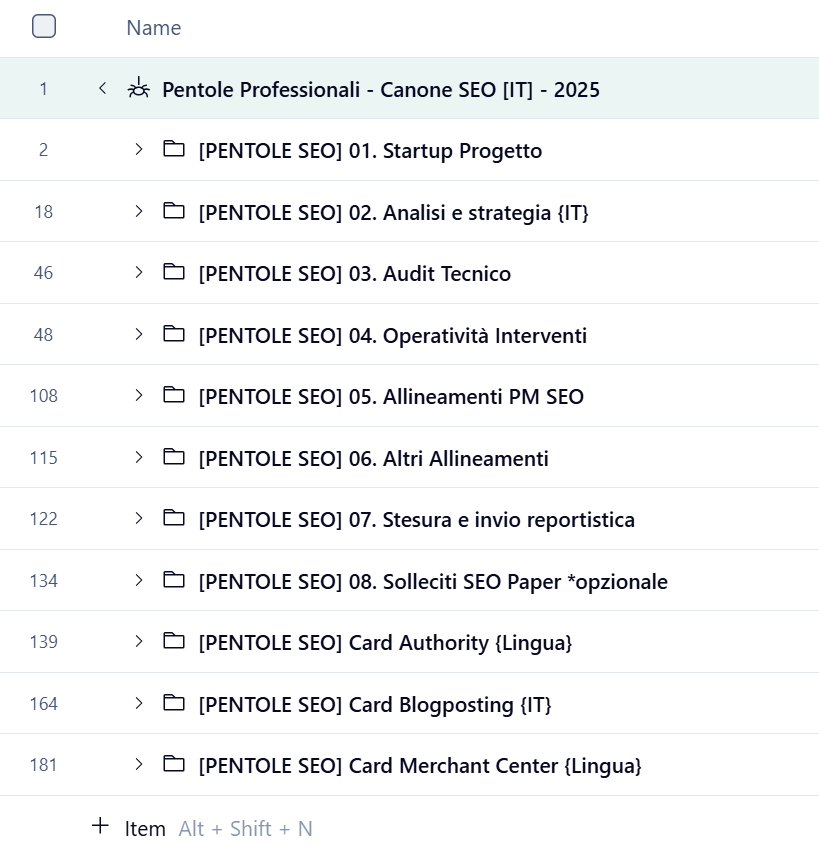The width and height of the screenshot is (819, 847).
Task: Click the project icon beside Pentole Professionali
Action: tap(139, 89)
